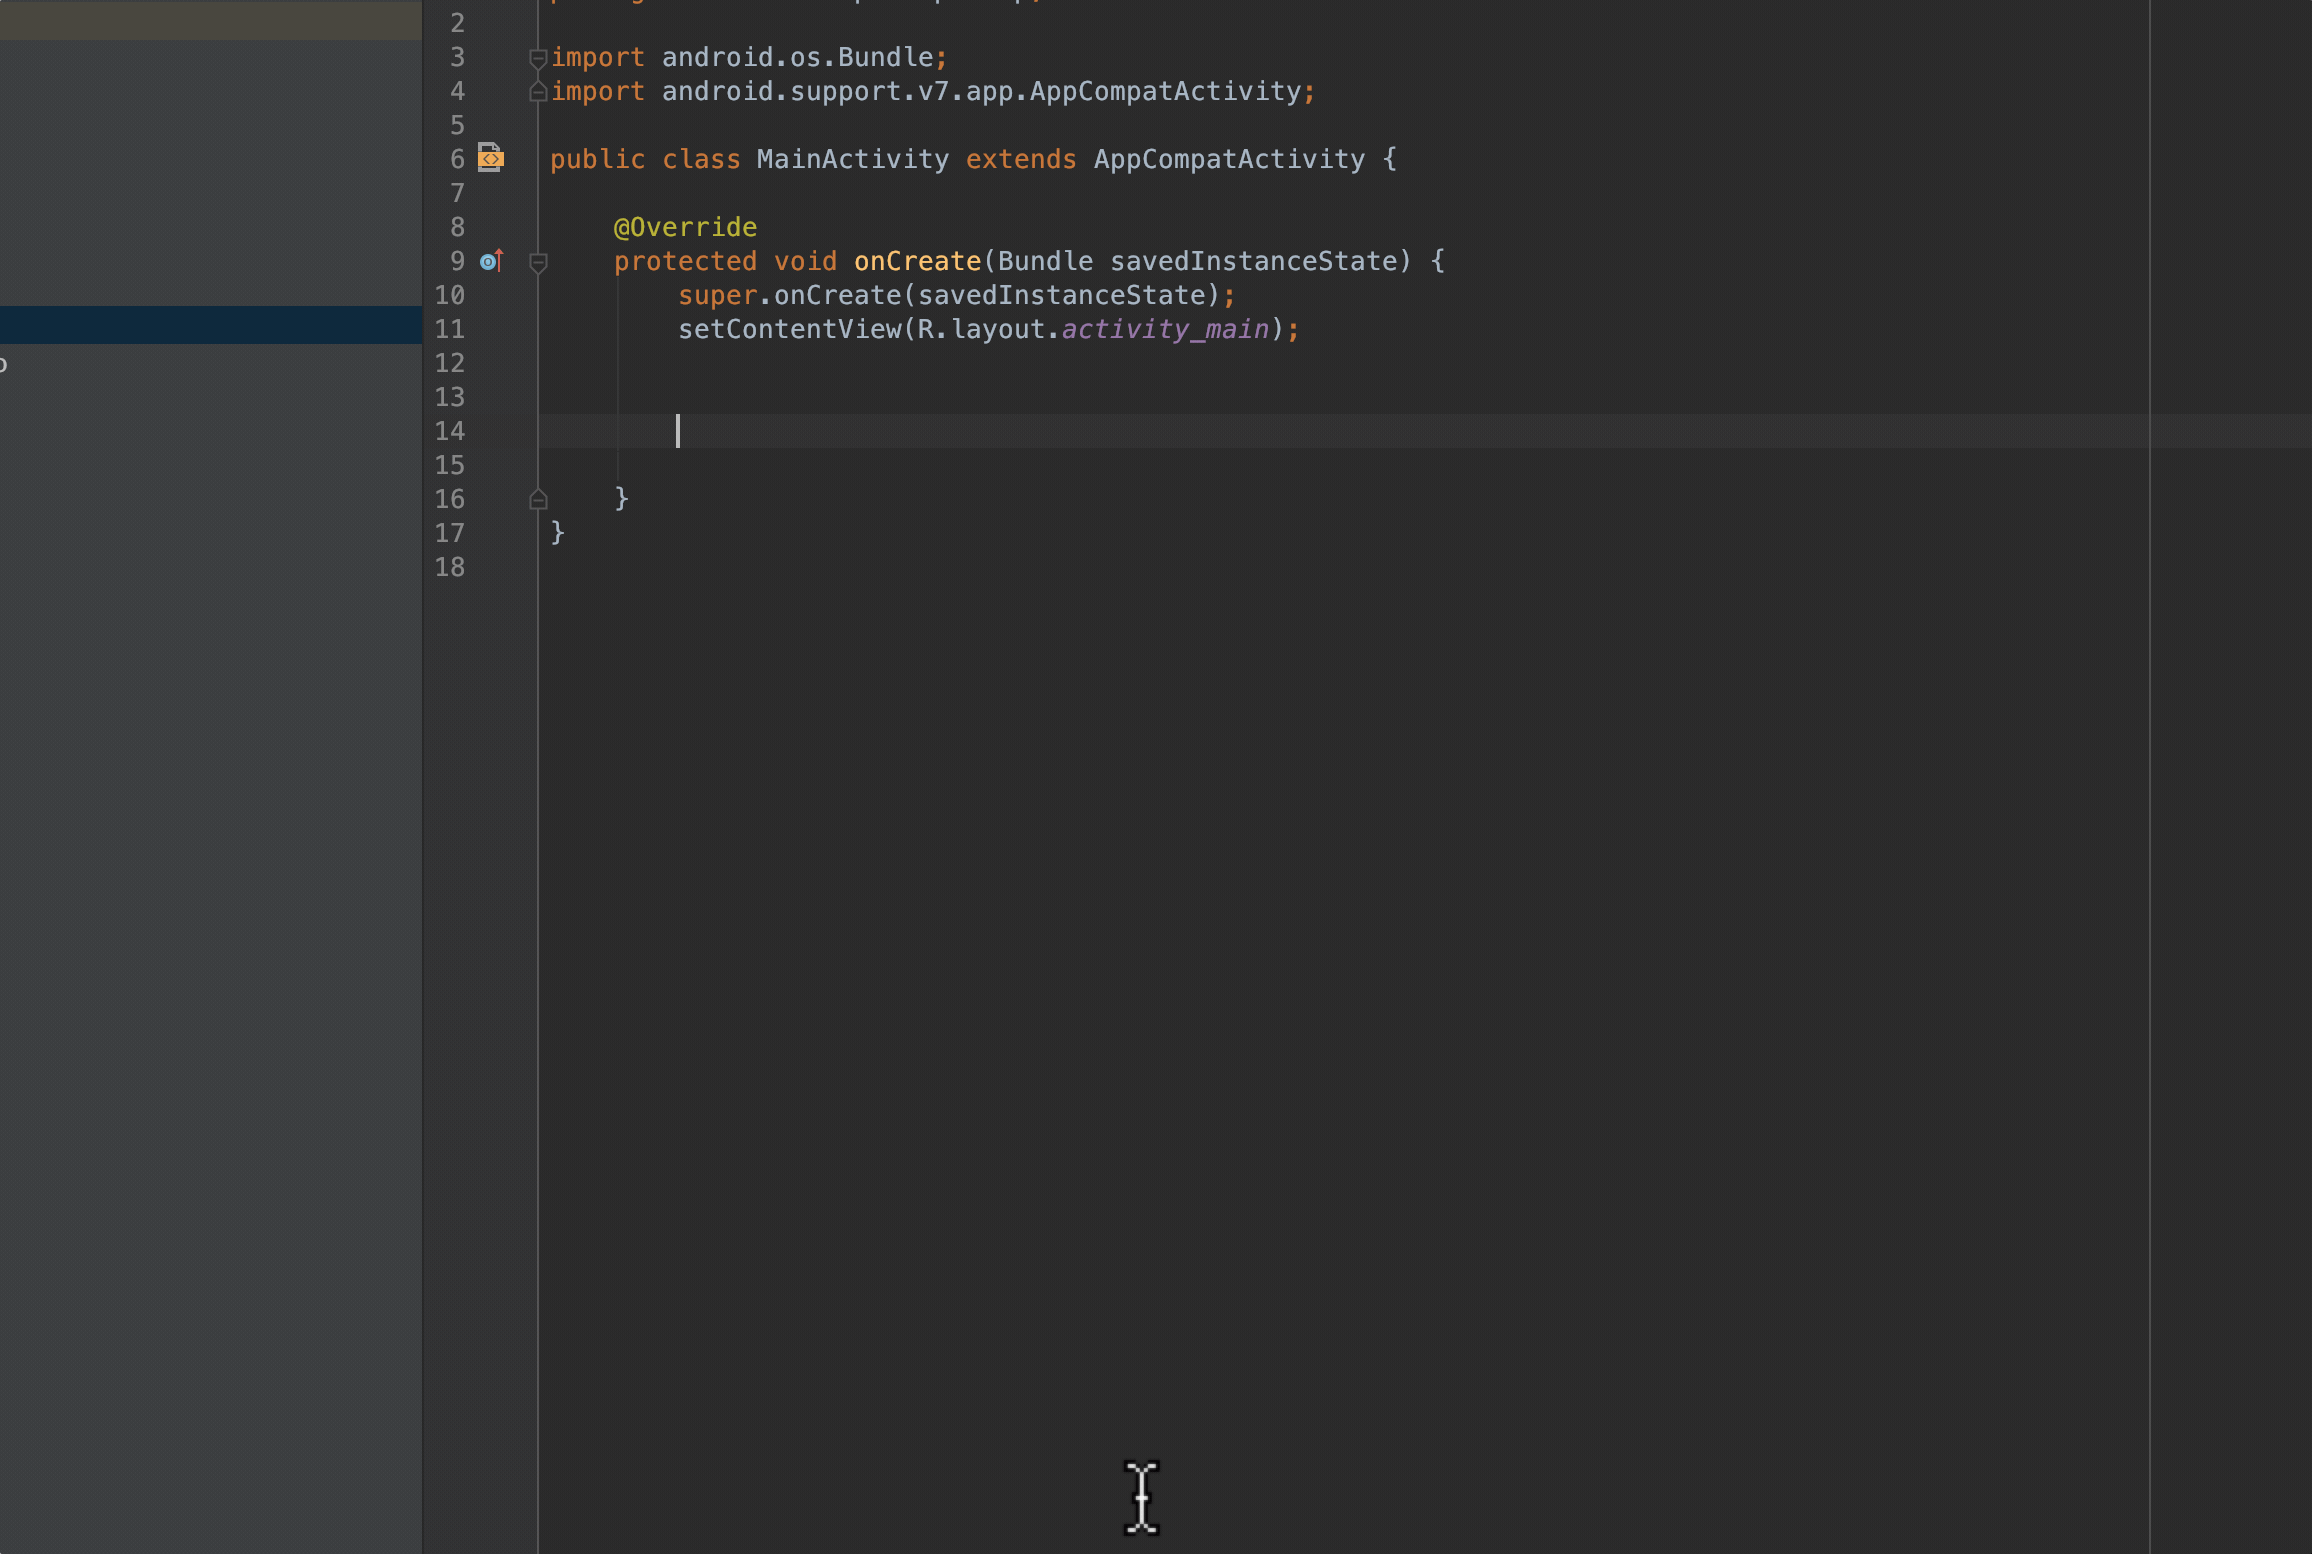2312x1554 pixels.
Task: Click the onCreate method name declaration
Action: coord(917,261)
